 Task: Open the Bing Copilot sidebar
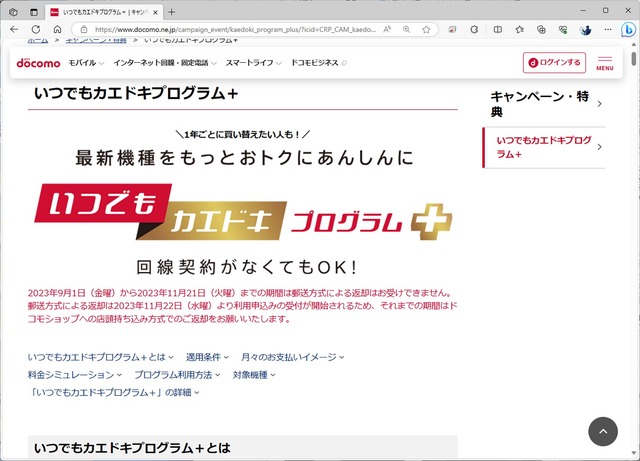[x=628, y=30]
